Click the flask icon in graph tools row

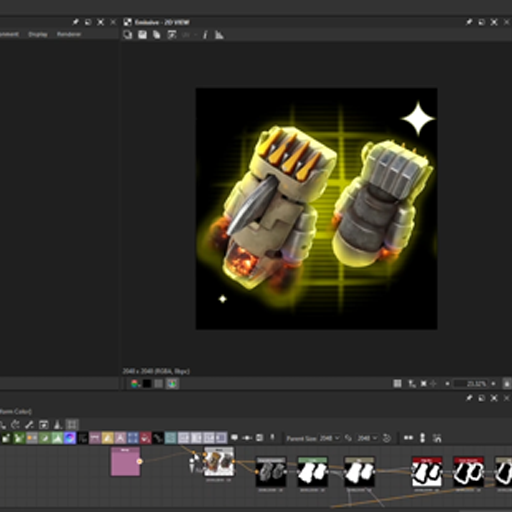coord(58,425)
